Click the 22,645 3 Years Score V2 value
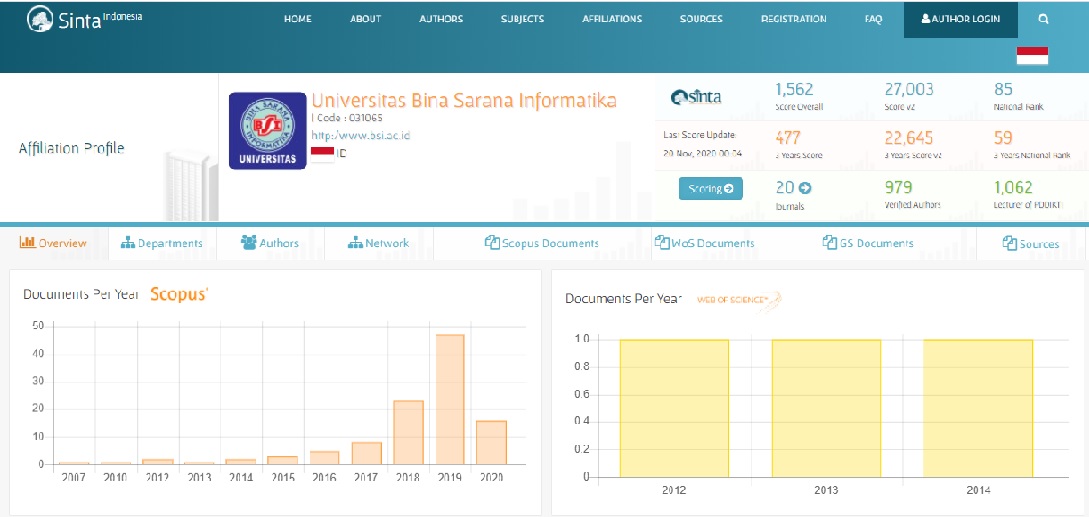The width and height of the screenshot is (1089, 517). (x=908, y=138)
